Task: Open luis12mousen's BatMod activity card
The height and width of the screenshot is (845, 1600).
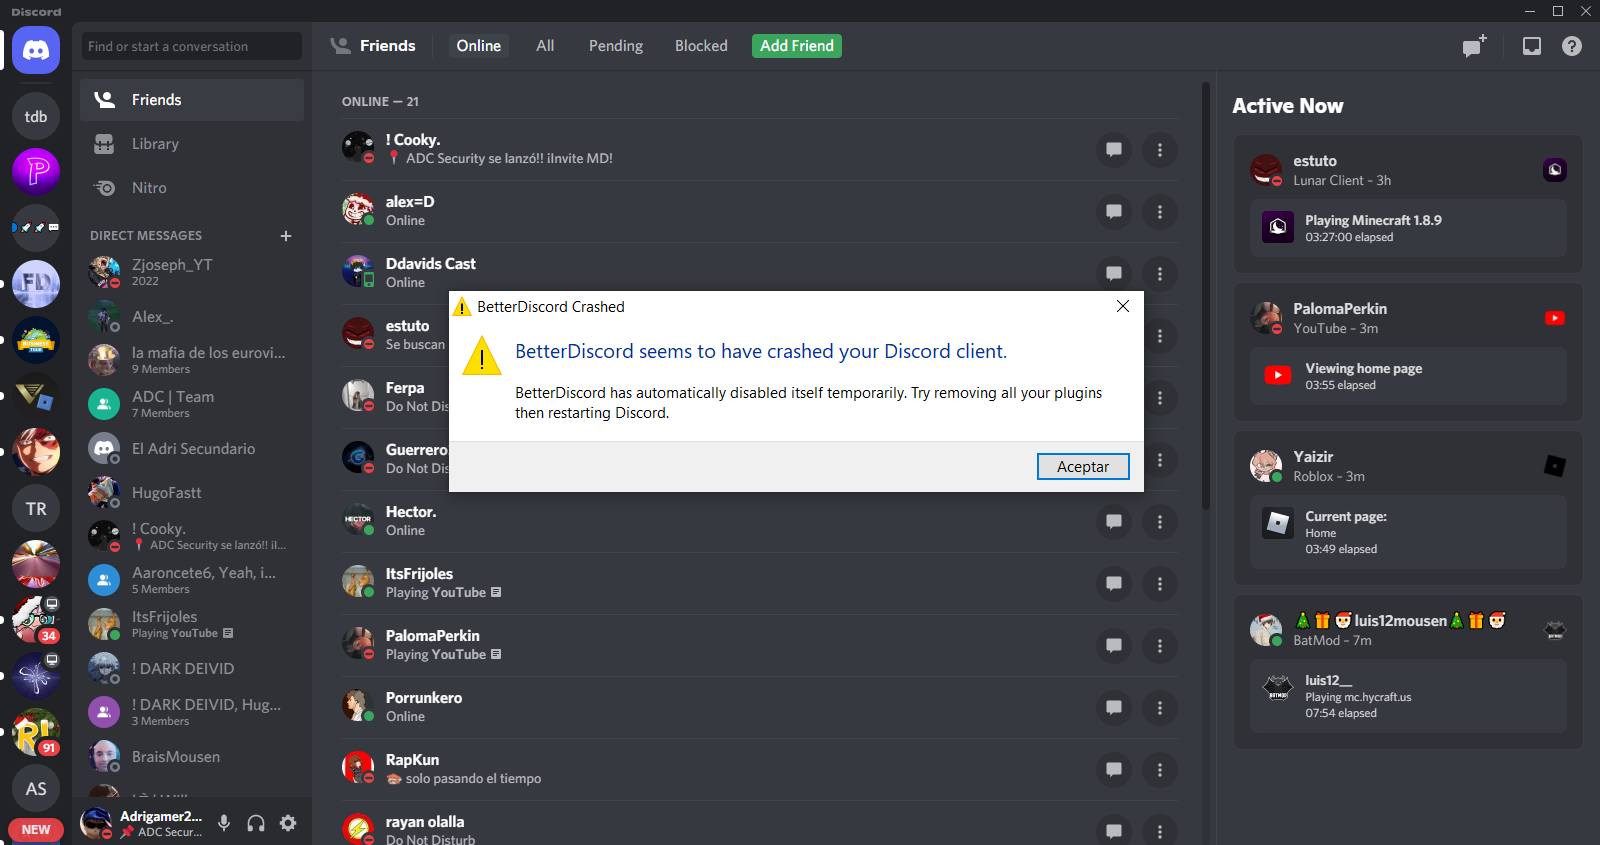Action: [1408, 672]
